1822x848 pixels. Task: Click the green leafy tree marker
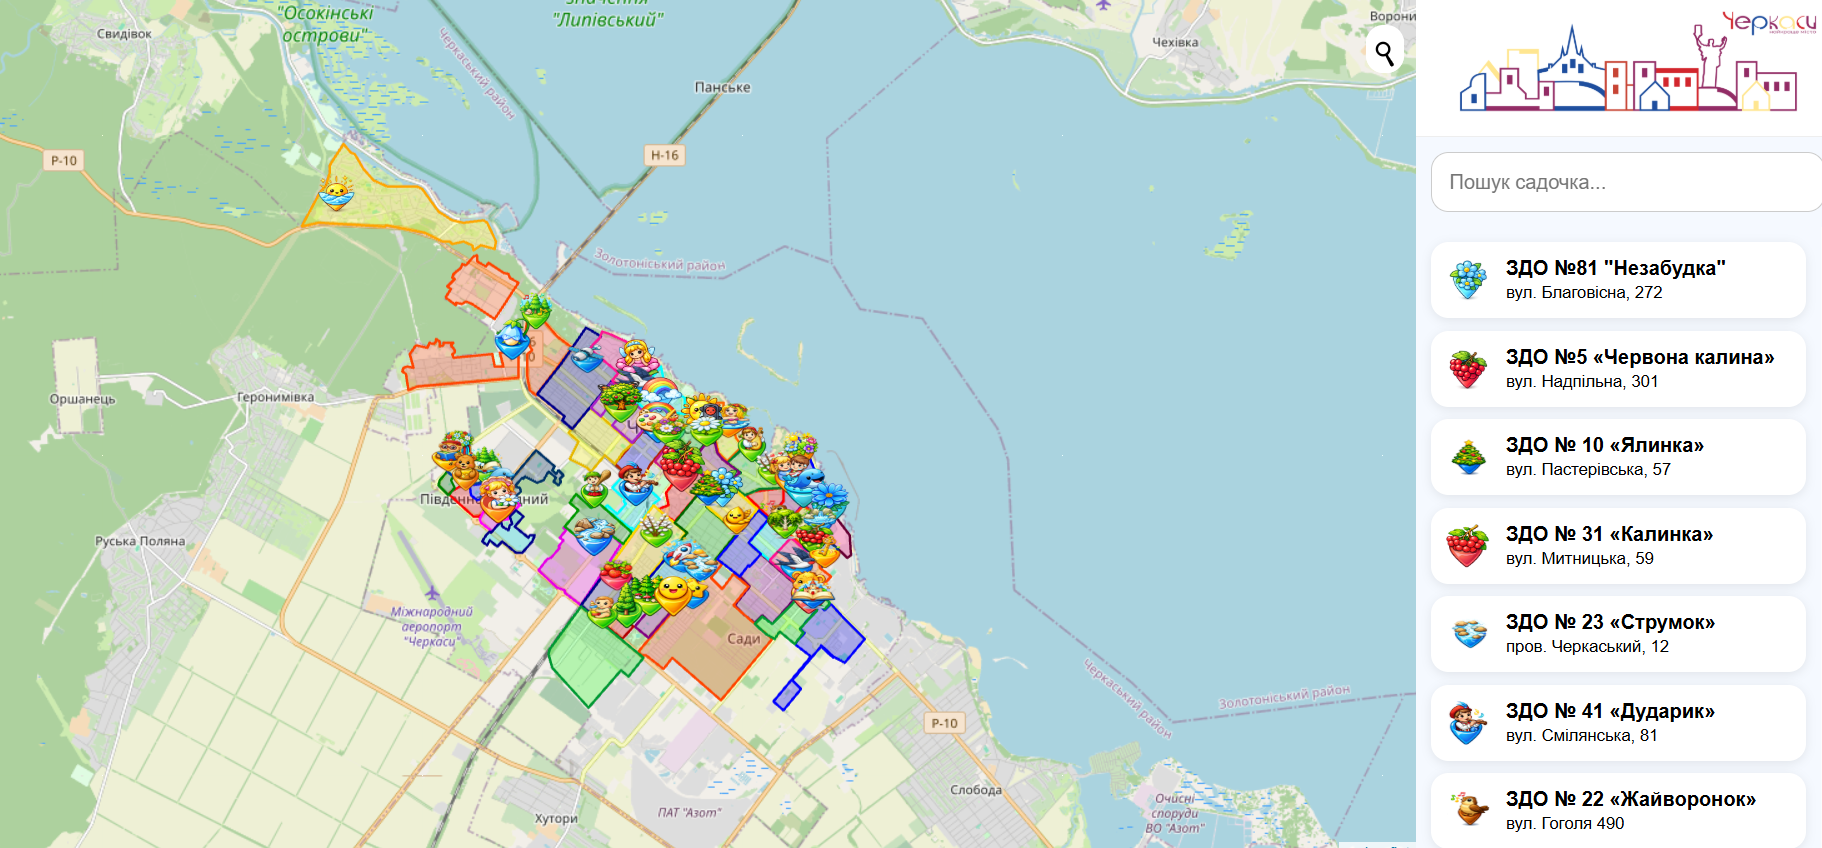point(783,522)
